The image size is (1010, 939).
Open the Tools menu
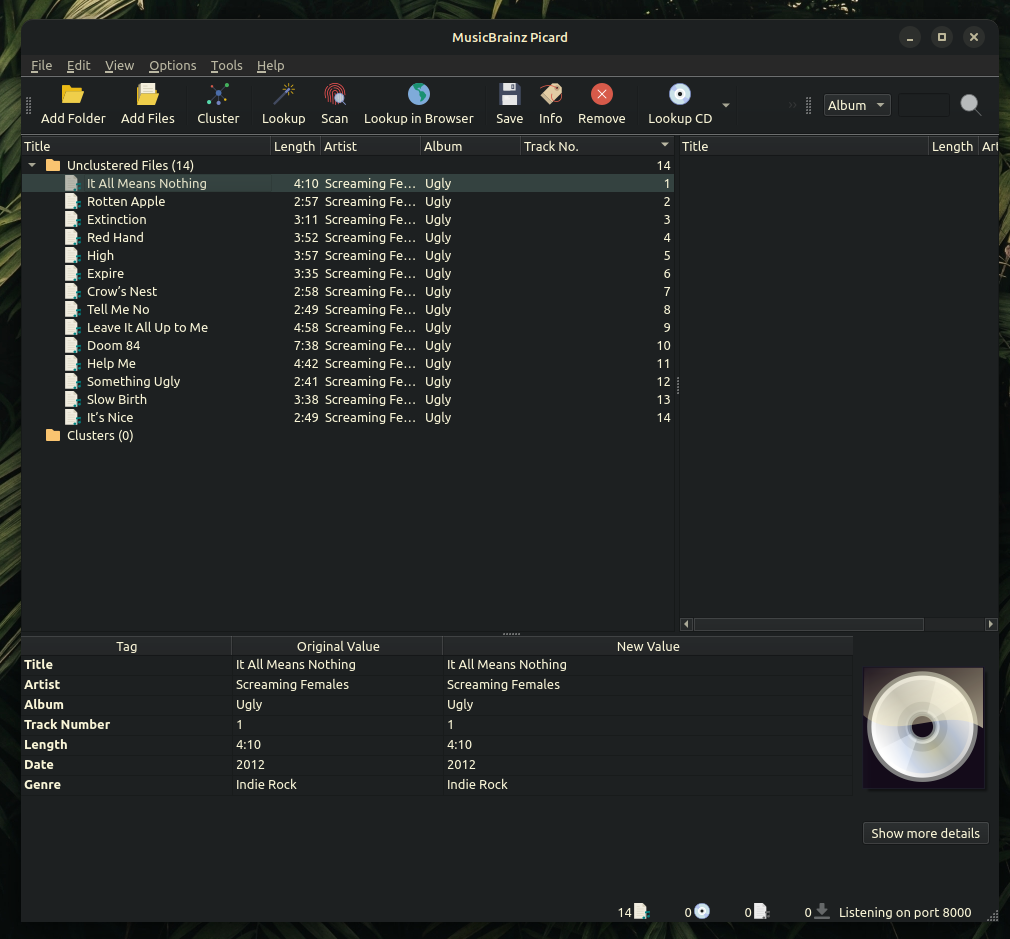point(226,66)
